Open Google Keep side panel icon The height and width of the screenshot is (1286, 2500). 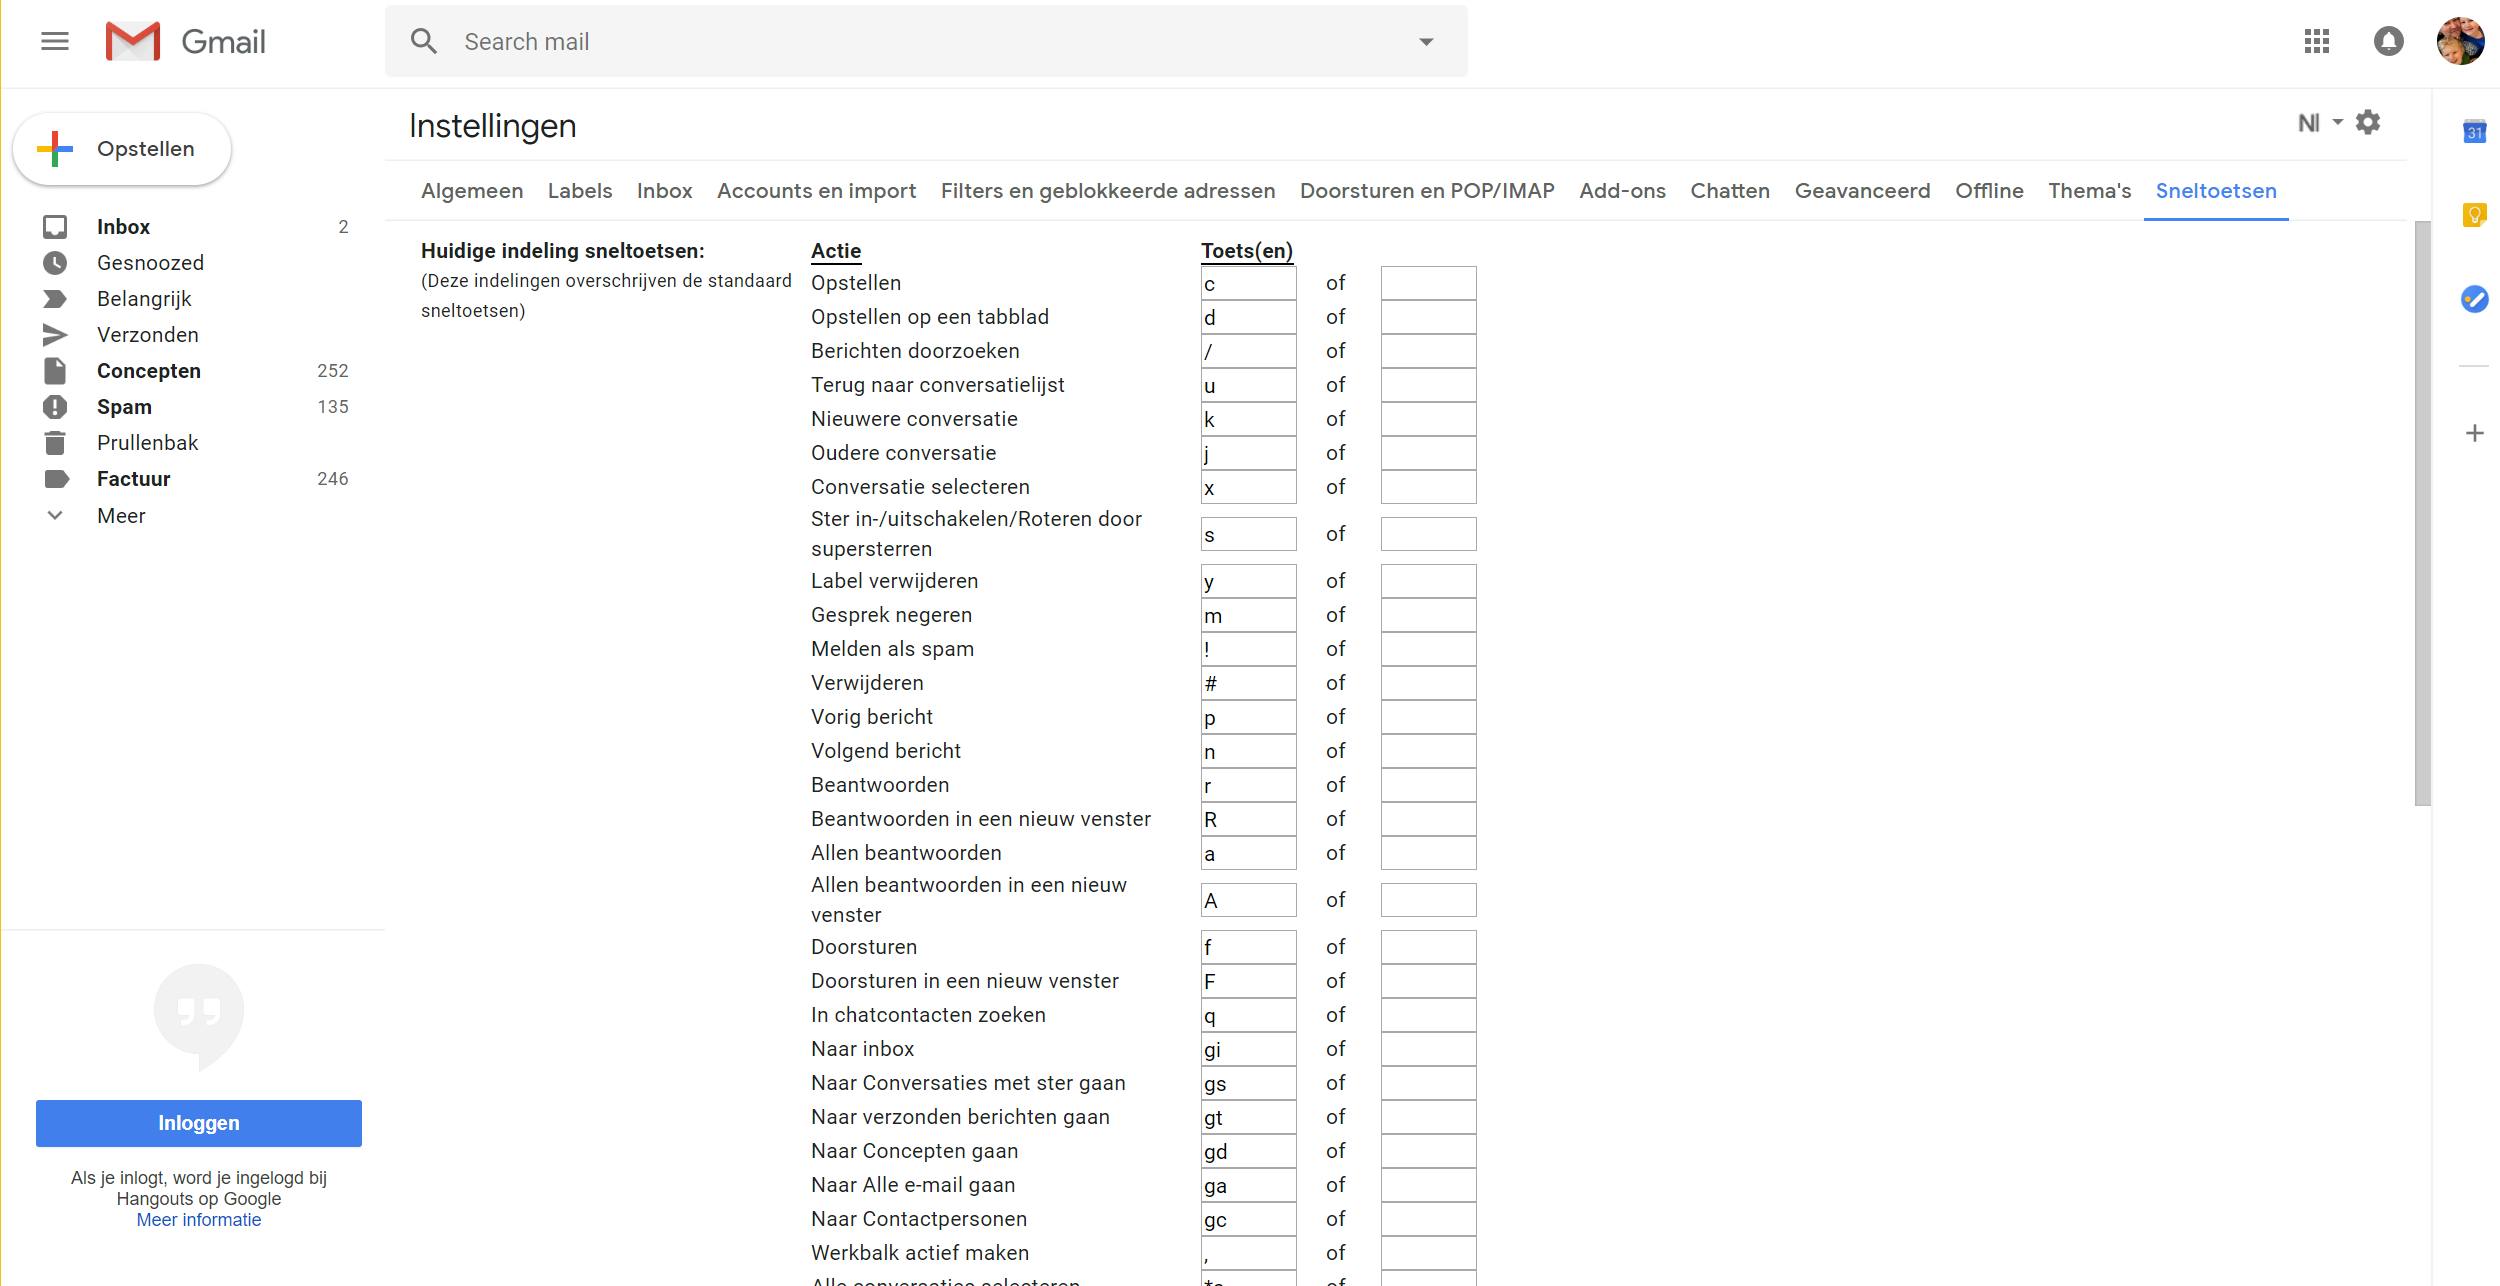(x=2474, y=215)
